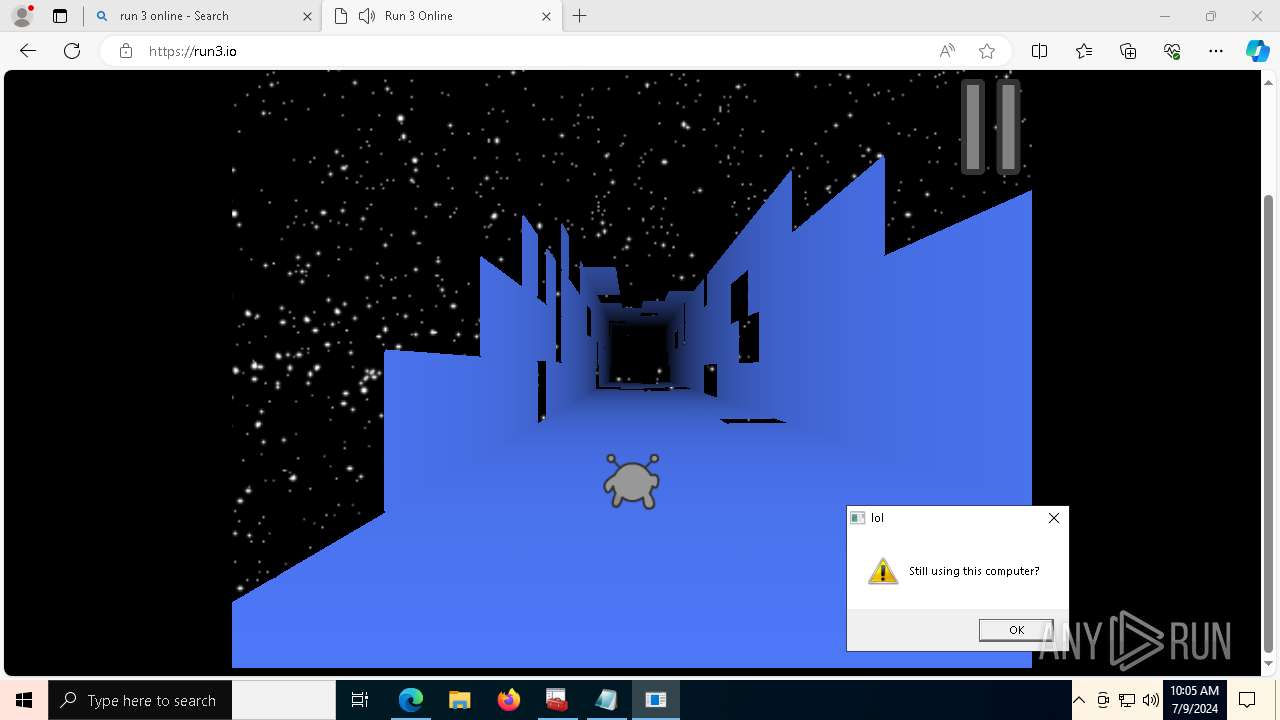Viewport: 1280px width, 720px height.
Task: Mute the Run 3 Online tab audio
Action: [x=367, y=16]
